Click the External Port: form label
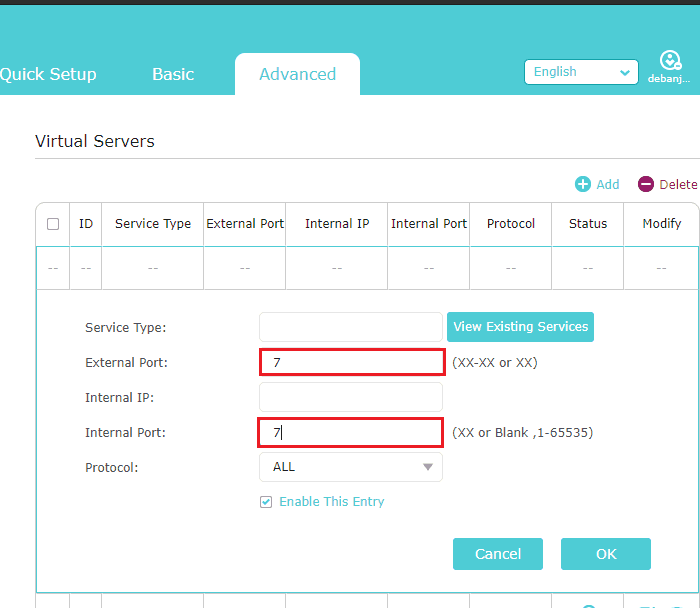 [126, 362]
